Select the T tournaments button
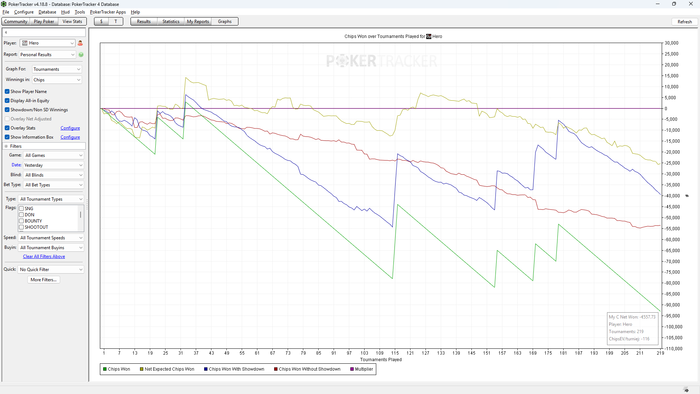Viewport: 700px width, 394px height. tap(116, 21)
